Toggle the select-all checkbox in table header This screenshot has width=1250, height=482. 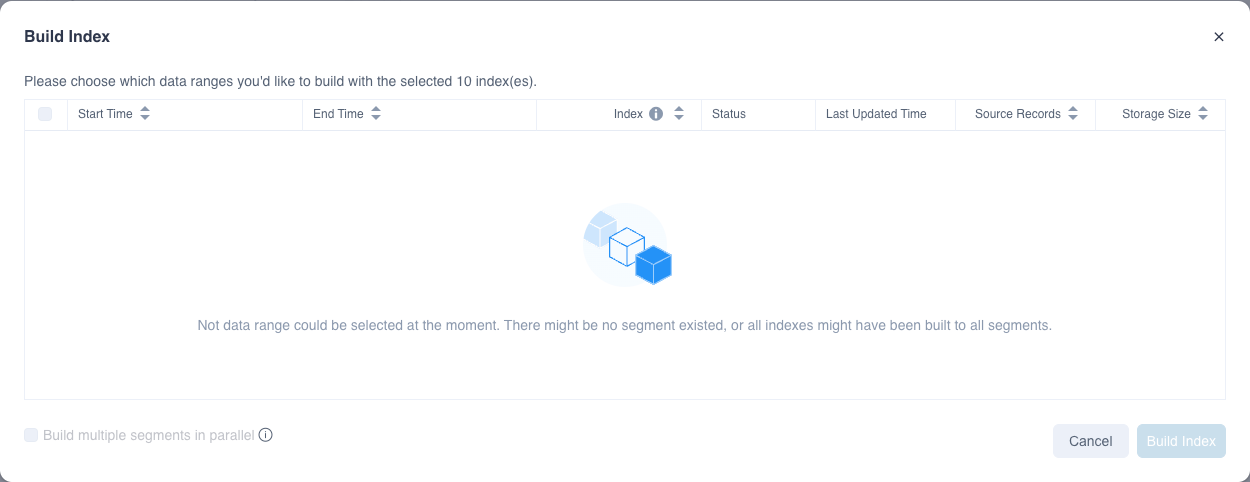click(45, 114)
